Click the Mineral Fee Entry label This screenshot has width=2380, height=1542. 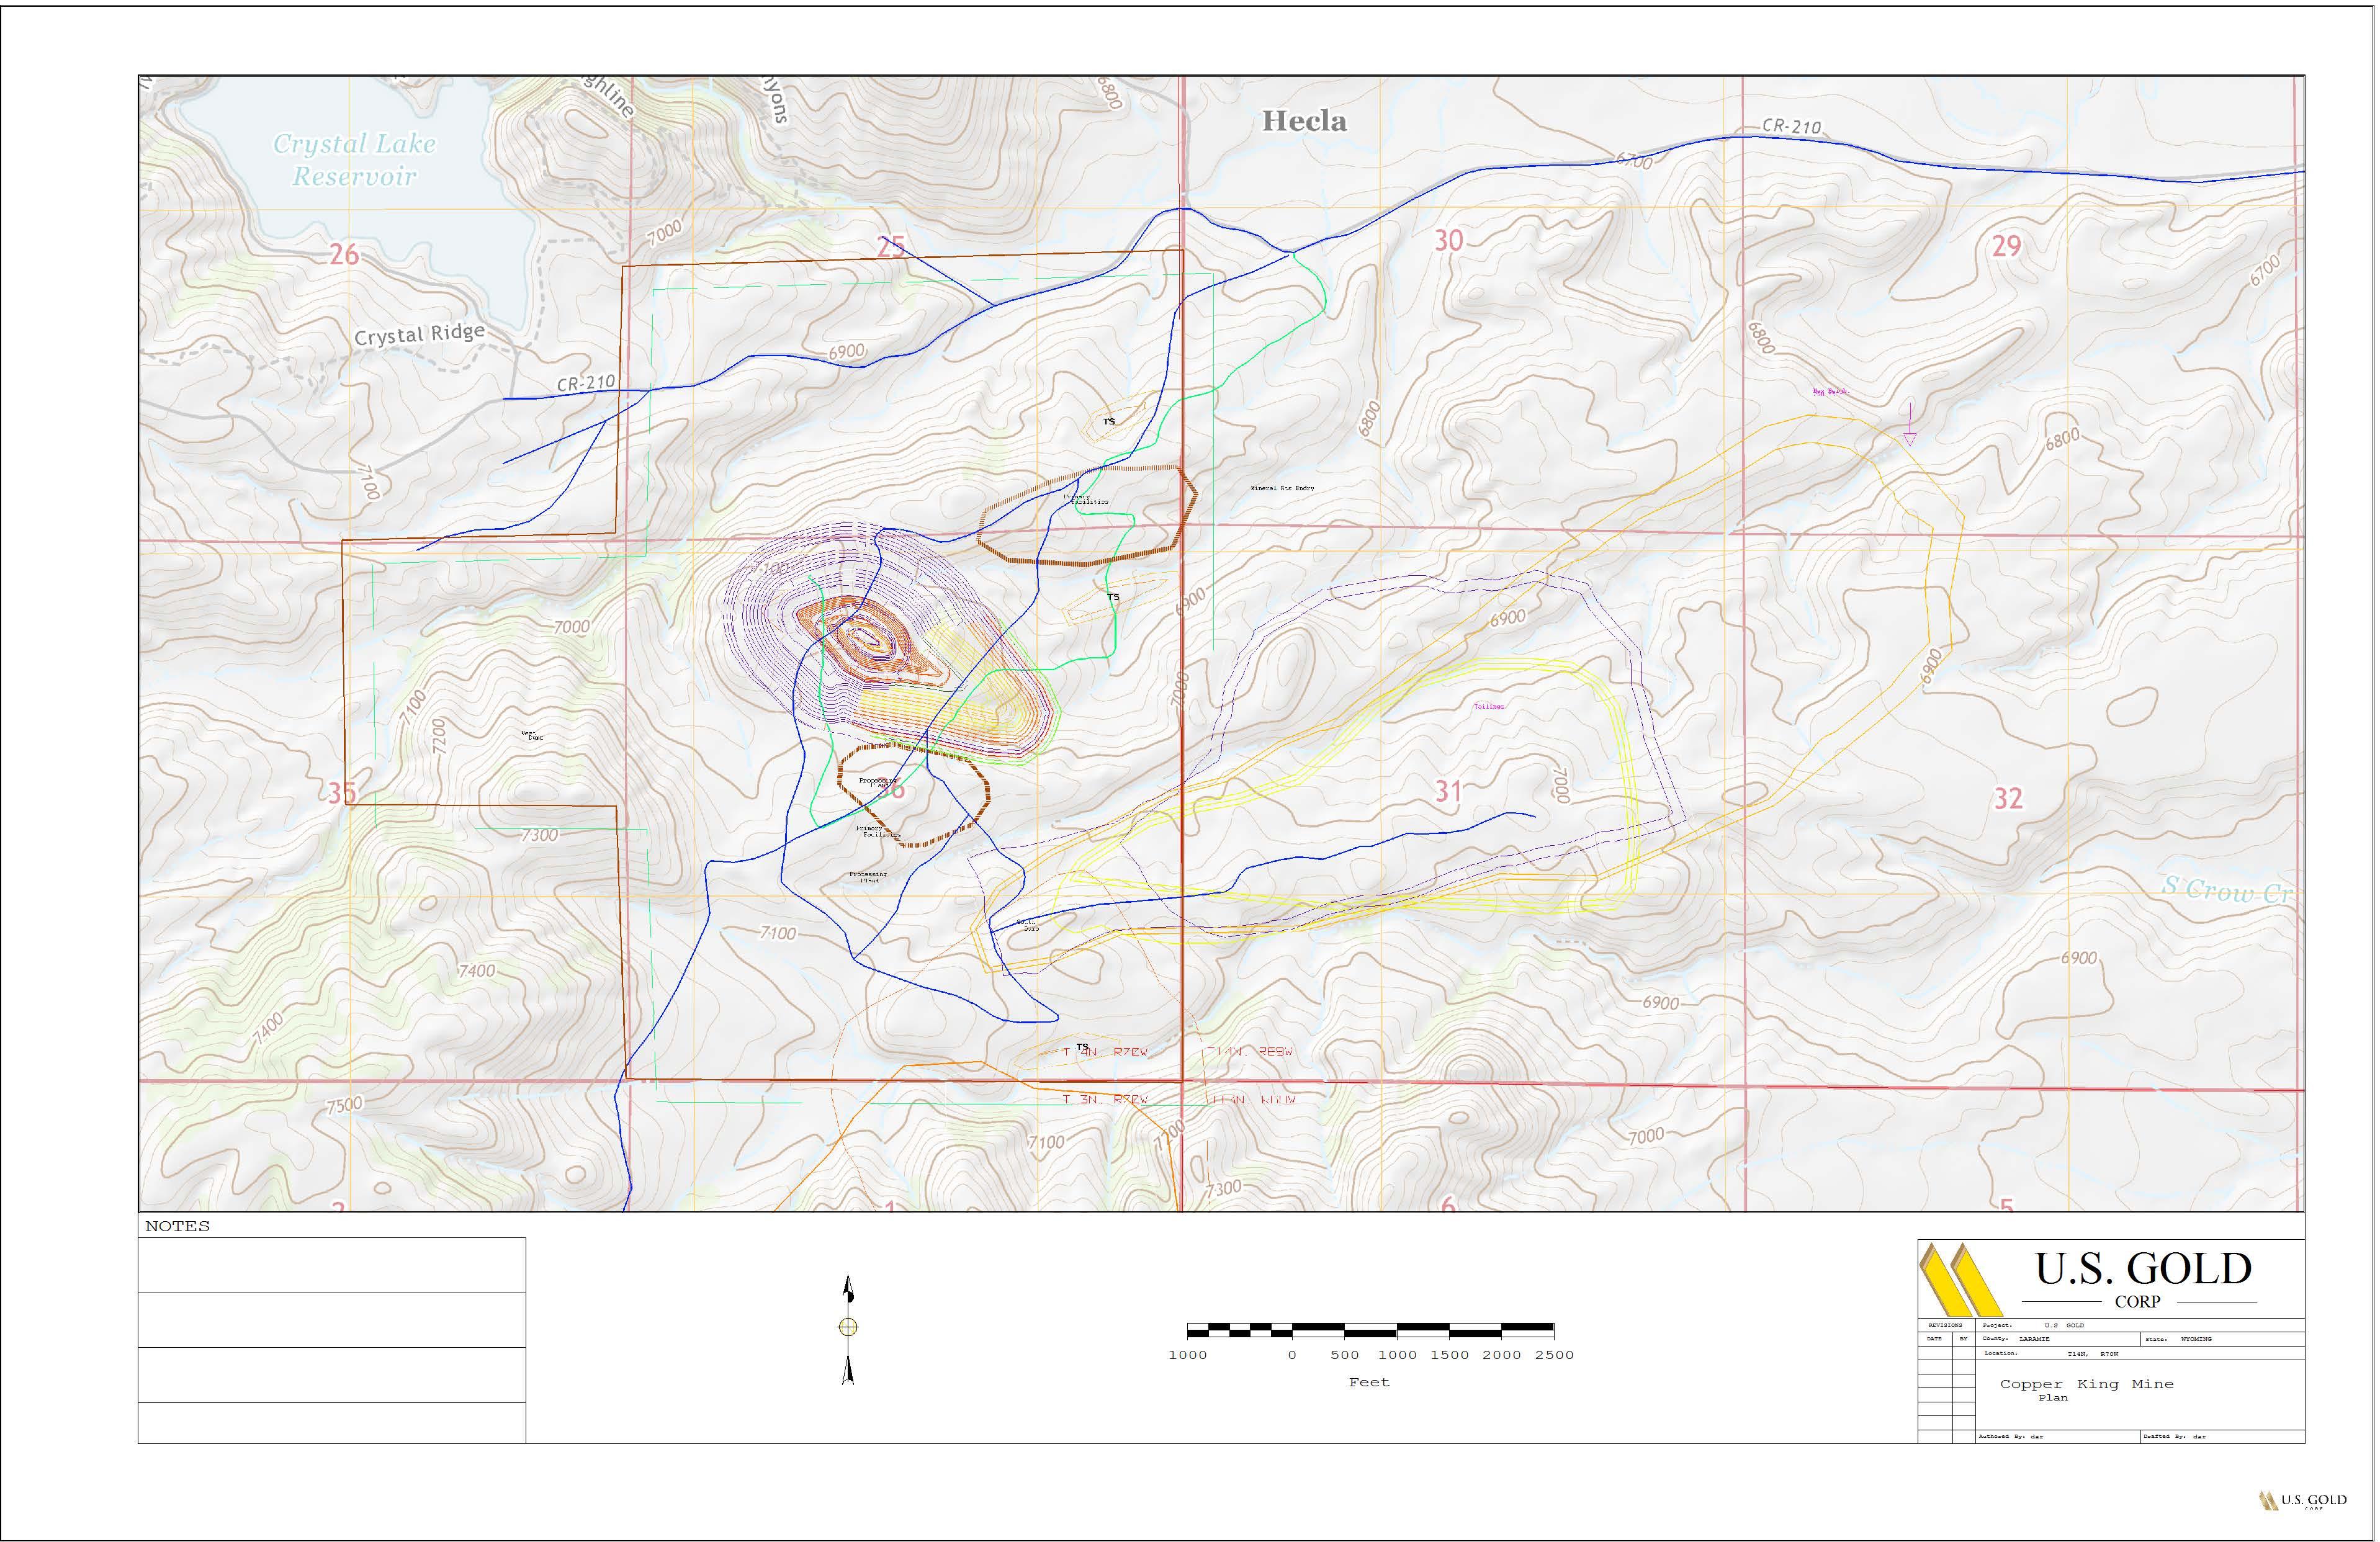(1282, 488)
